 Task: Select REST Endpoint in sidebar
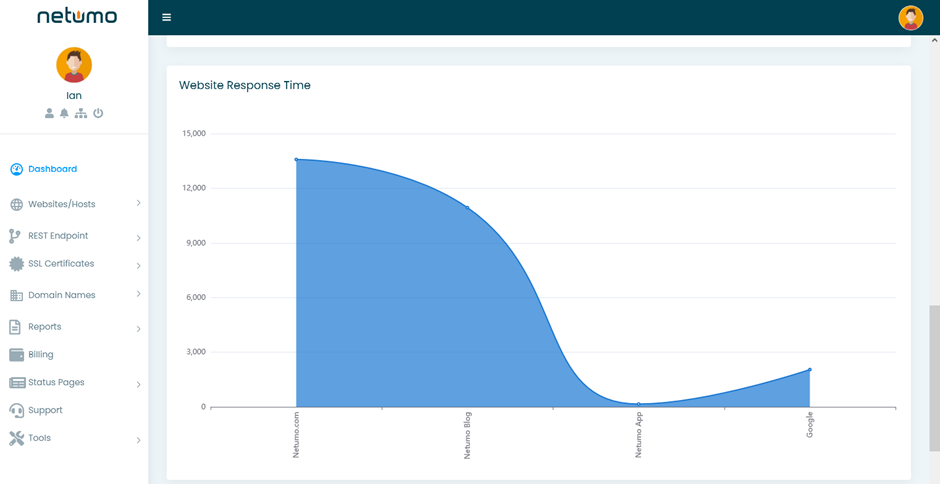pos(58,236)
